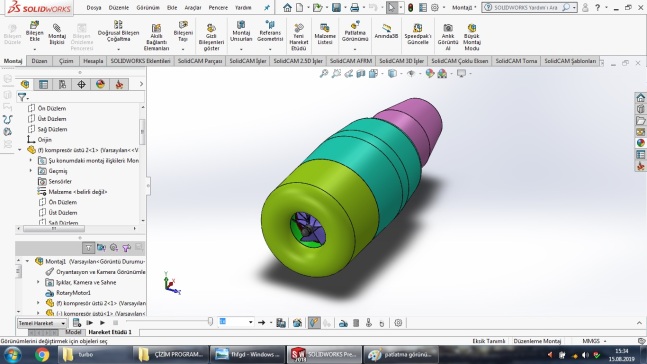Open the PropertyManager panel tab

tap(43, 84)
